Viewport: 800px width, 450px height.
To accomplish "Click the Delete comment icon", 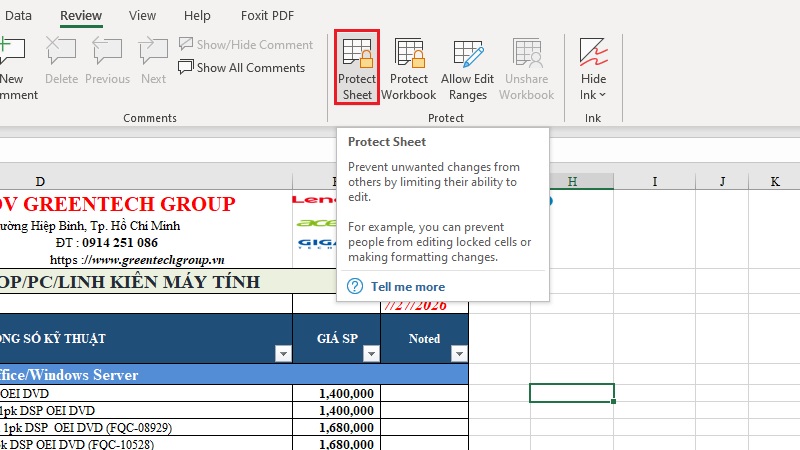I will [x=61, y=52].
